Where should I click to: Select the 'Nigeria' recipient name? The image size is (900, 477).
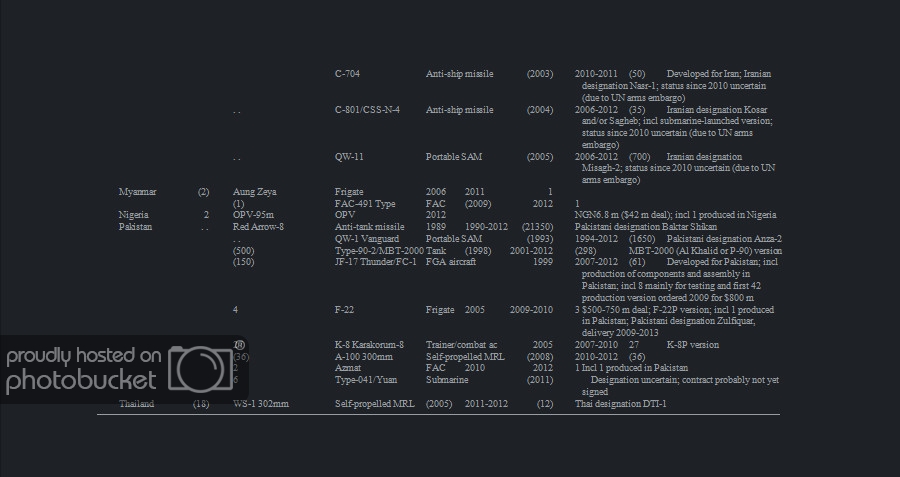pos(133,215)
